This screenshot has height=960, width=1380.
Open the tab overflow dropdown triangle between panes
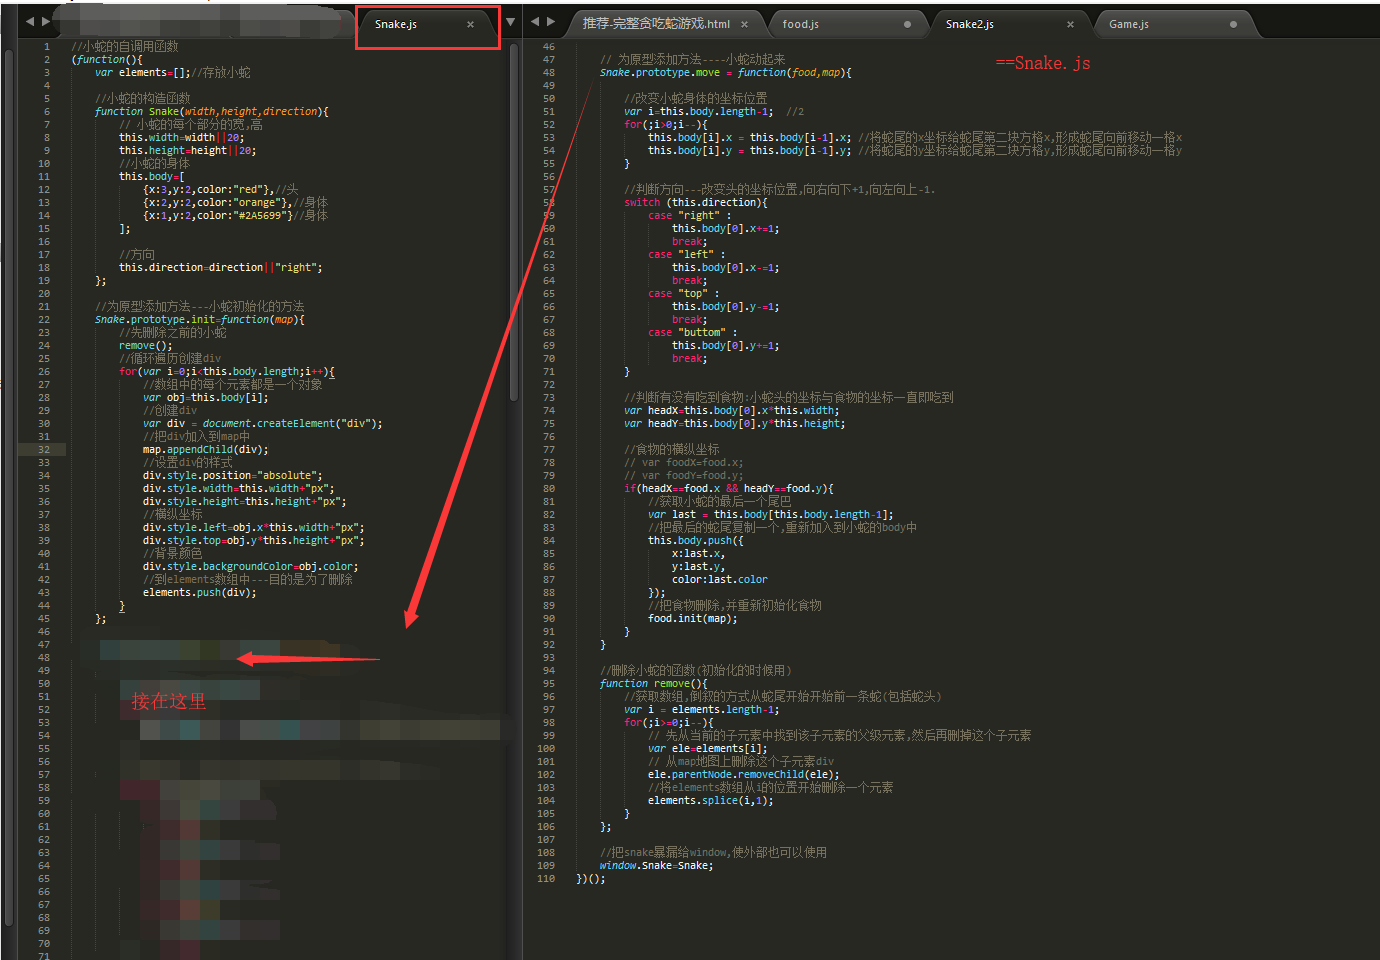pos(510,20)
